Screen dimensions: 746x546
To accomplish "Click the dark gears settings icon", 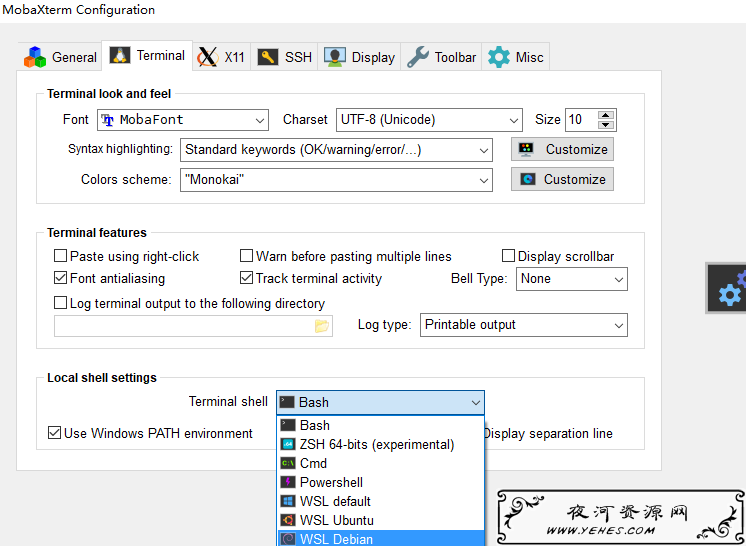I will point(727,289).
